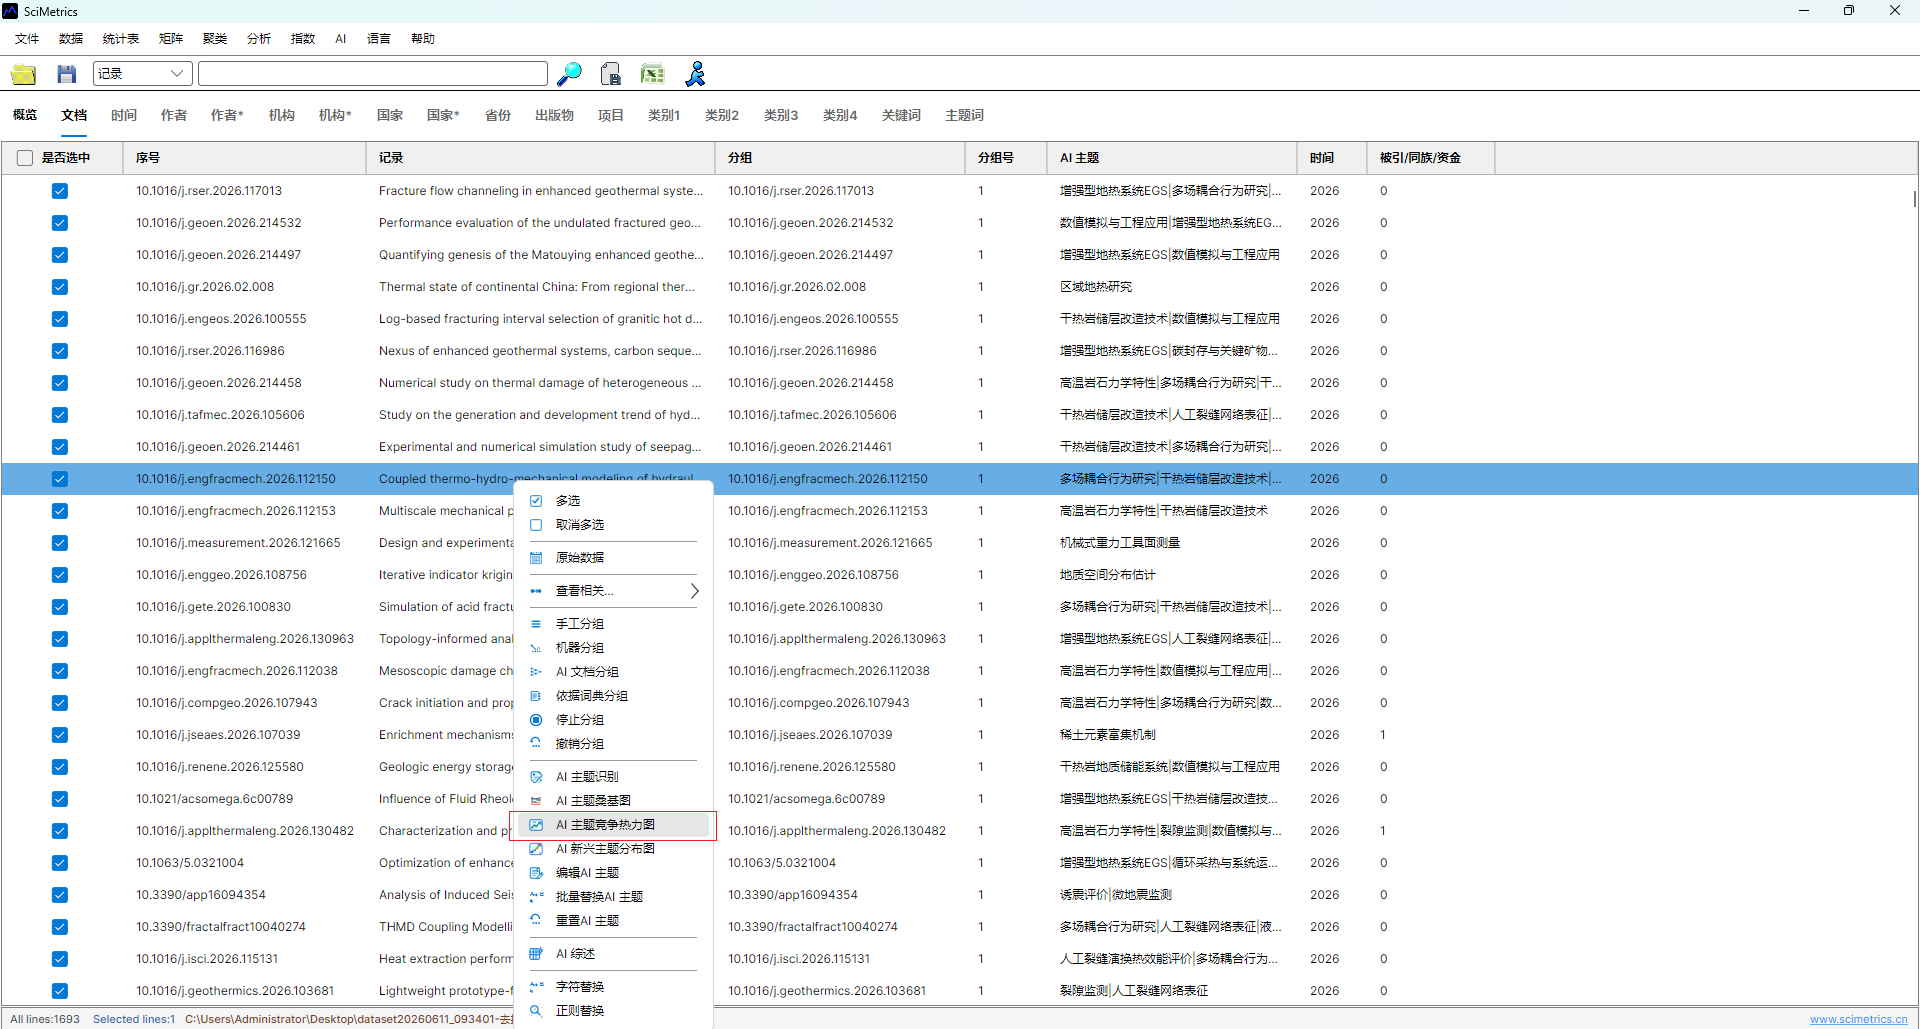Image resolution: width=1920 pixels, height=1029 pixels.
Task: Click the running figure toolbar icon
Action: pyautogui.click(x=695, y=74)
